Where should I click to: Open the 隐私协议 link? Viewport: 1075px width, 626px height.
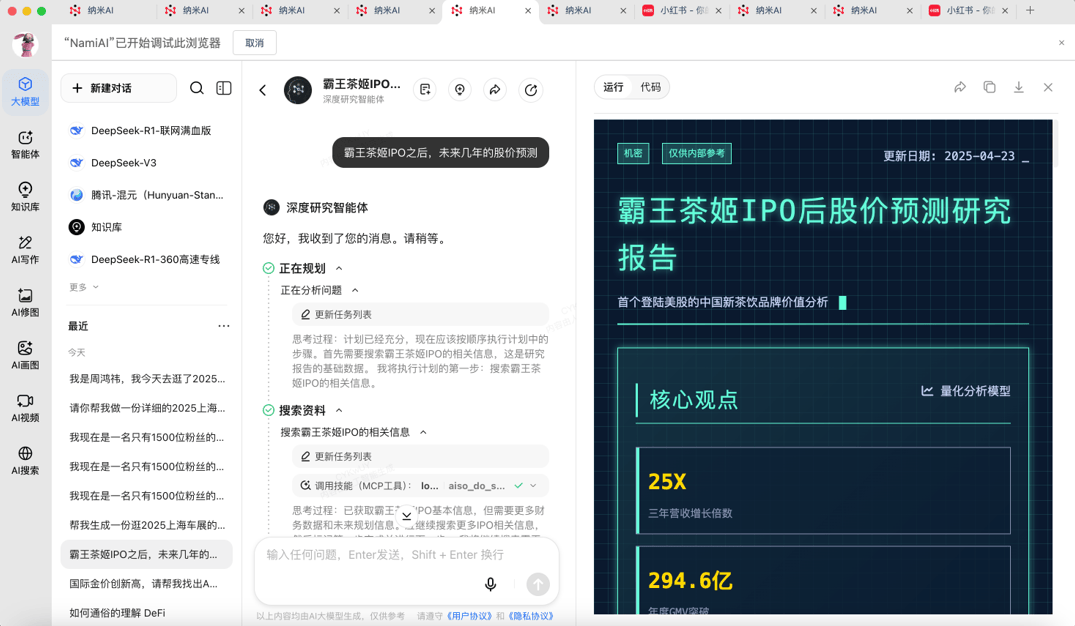pos(531,616)
